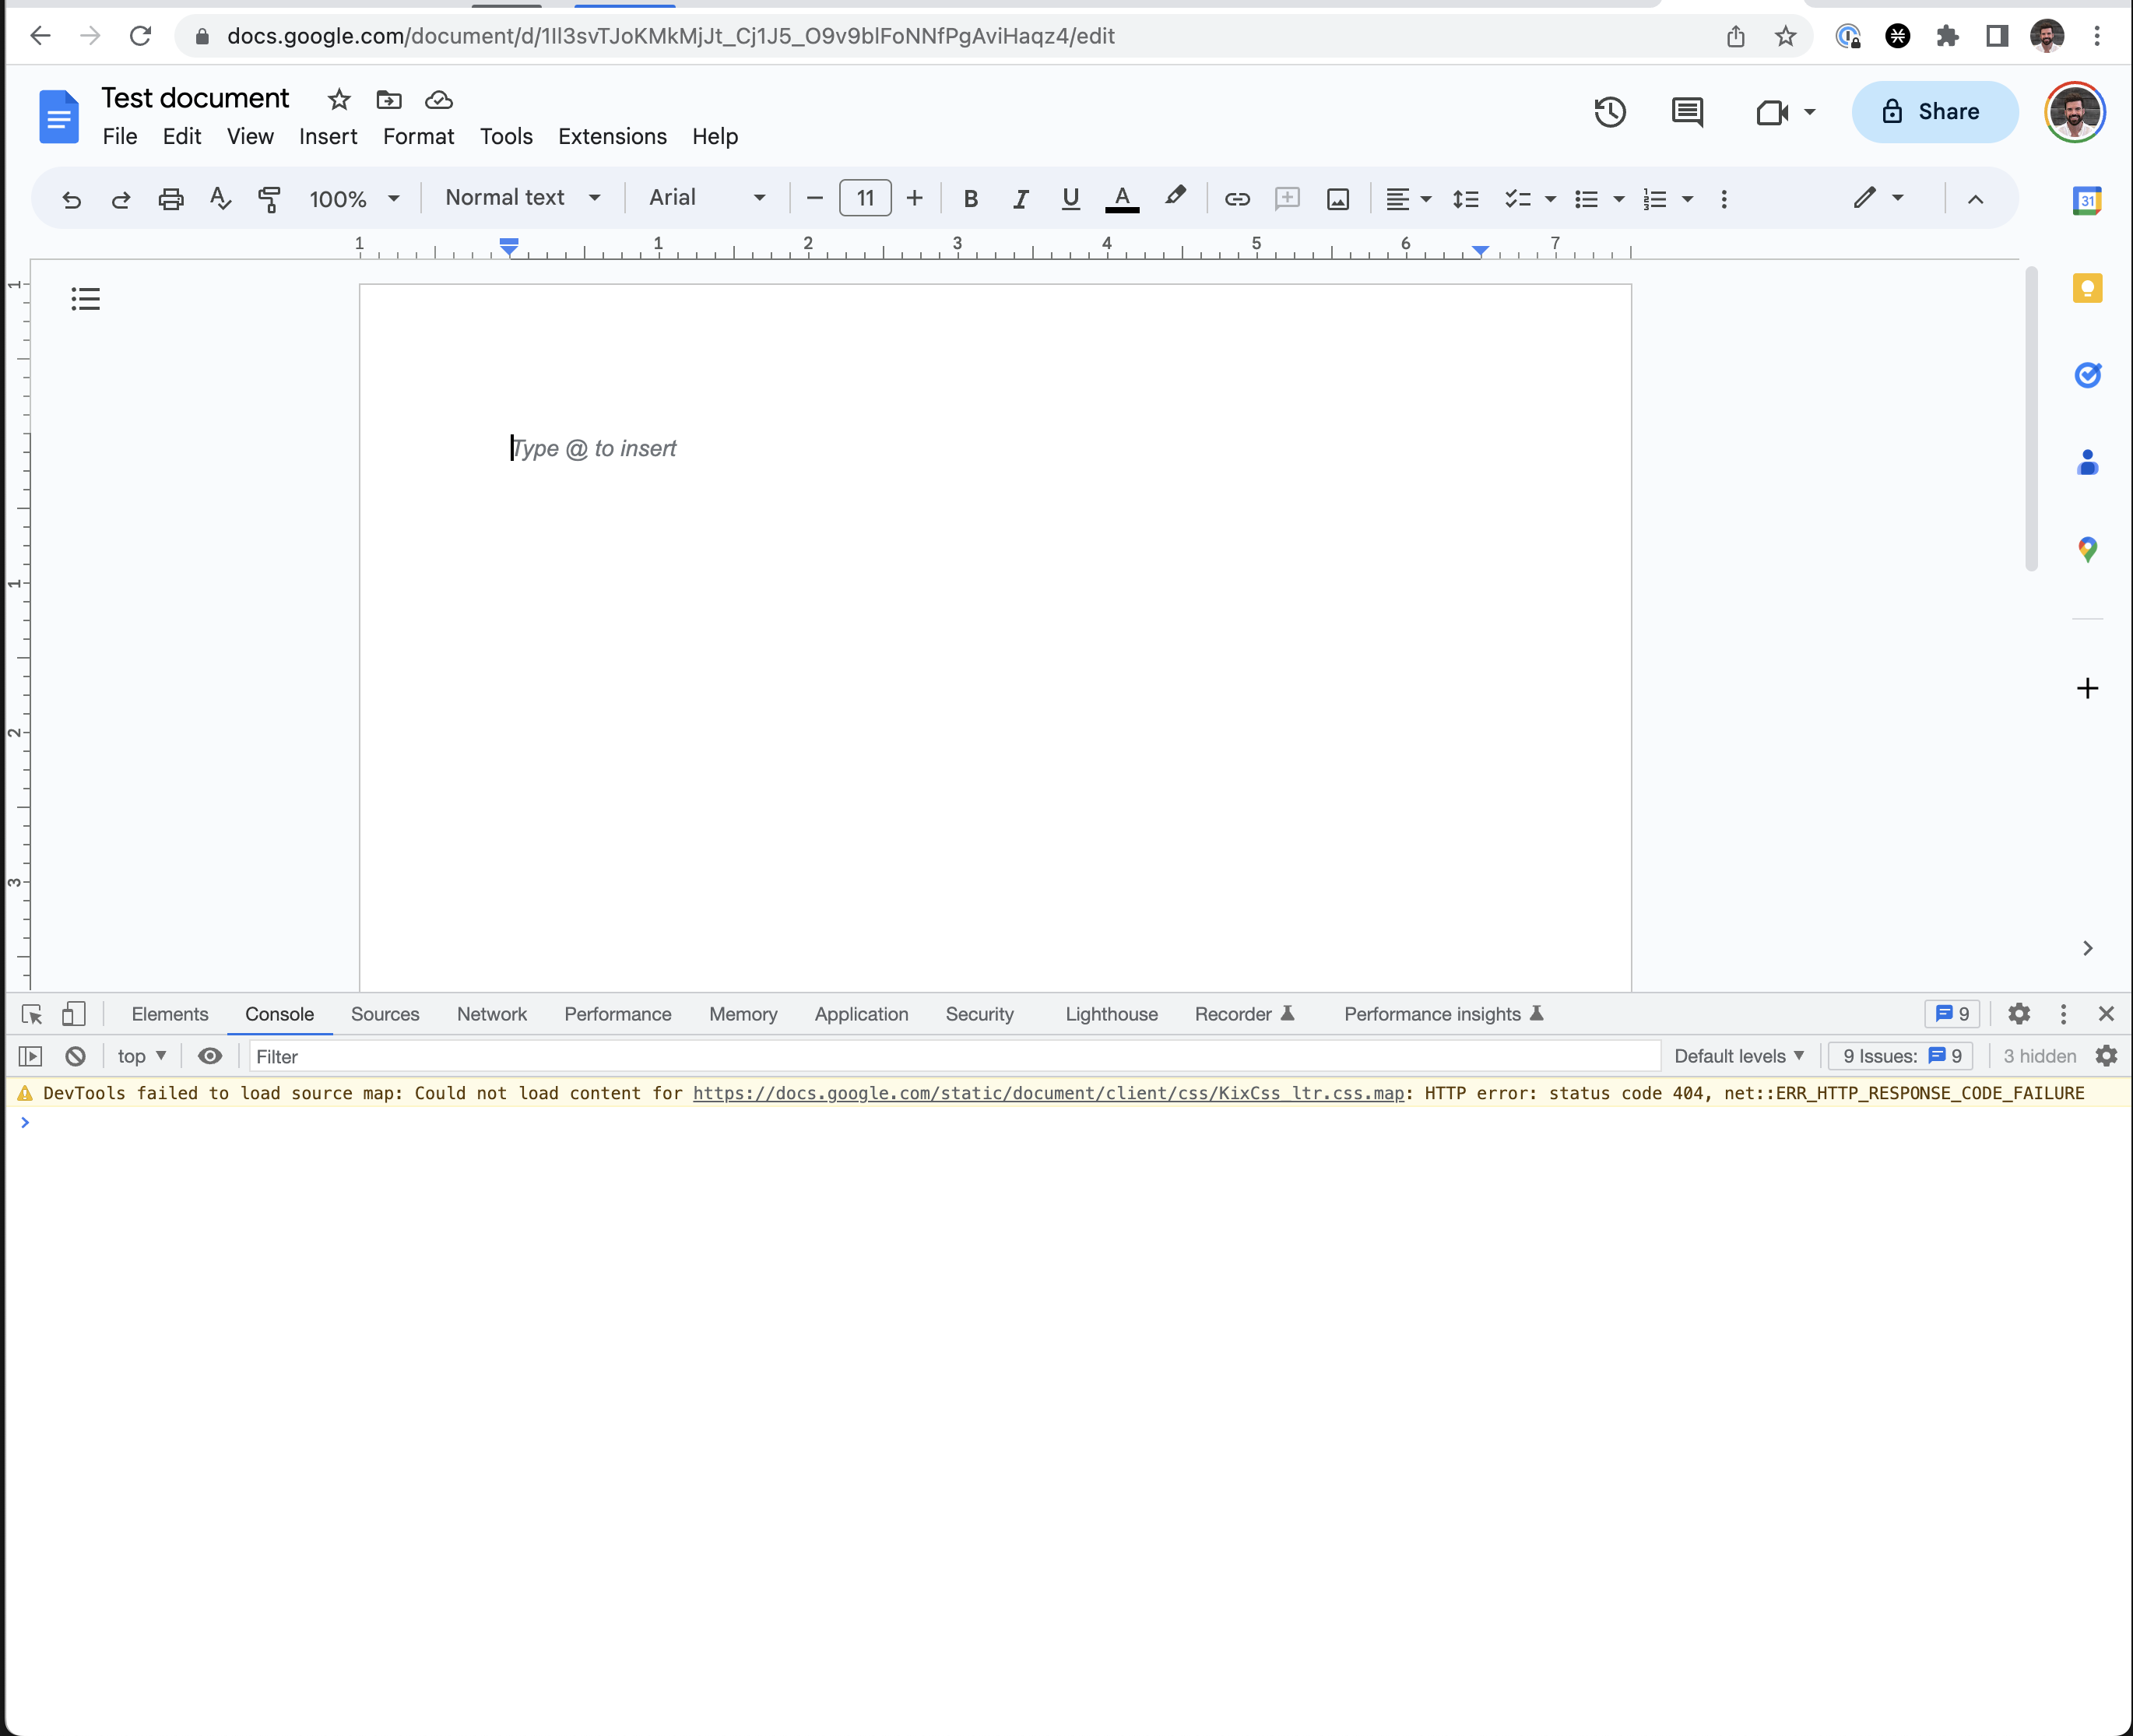Switch to the Network tab in DevTools
The height and width of the screenshot is (1736, 2133).
(x=491, y=1014)
